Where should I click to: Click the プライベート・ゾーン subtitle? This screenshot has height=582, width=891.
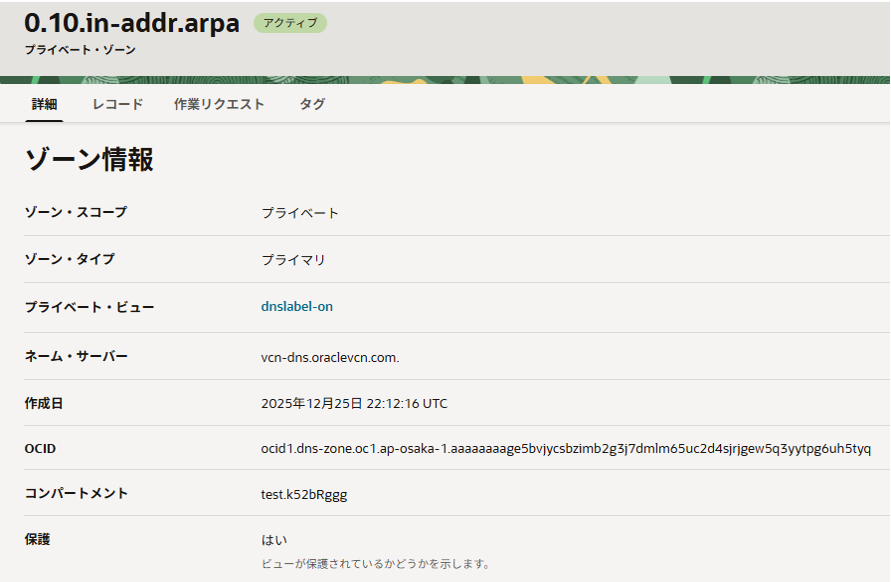click(x=80, y=49)
